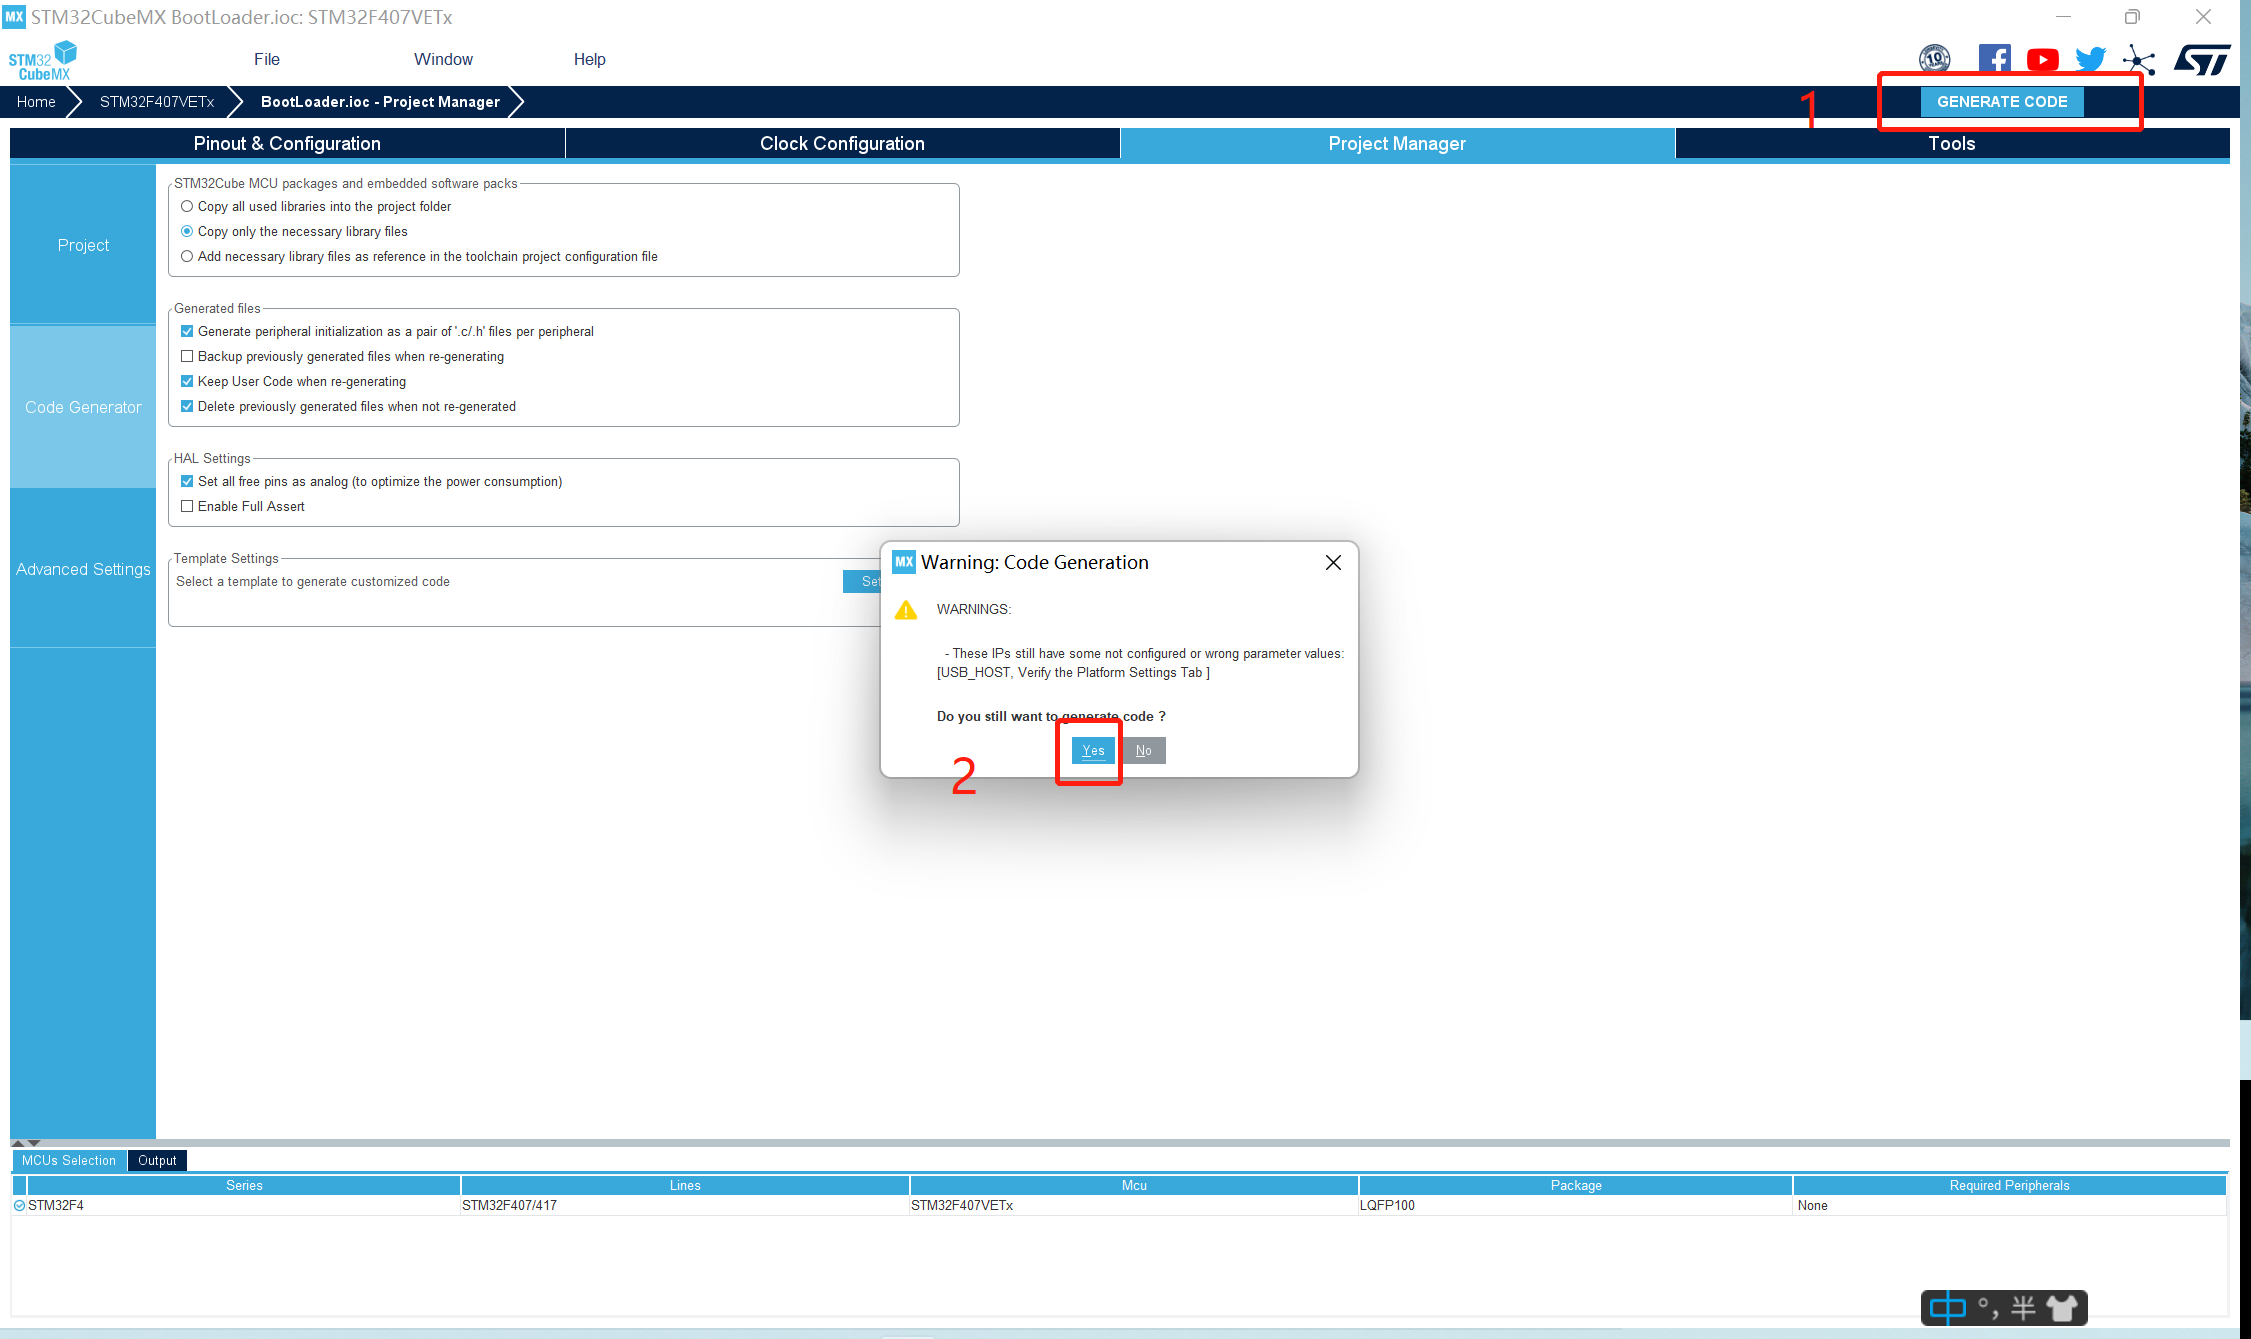Click the IME Chinese mode icon
This screenshot has width=2251, height=1339.
1947,1307
